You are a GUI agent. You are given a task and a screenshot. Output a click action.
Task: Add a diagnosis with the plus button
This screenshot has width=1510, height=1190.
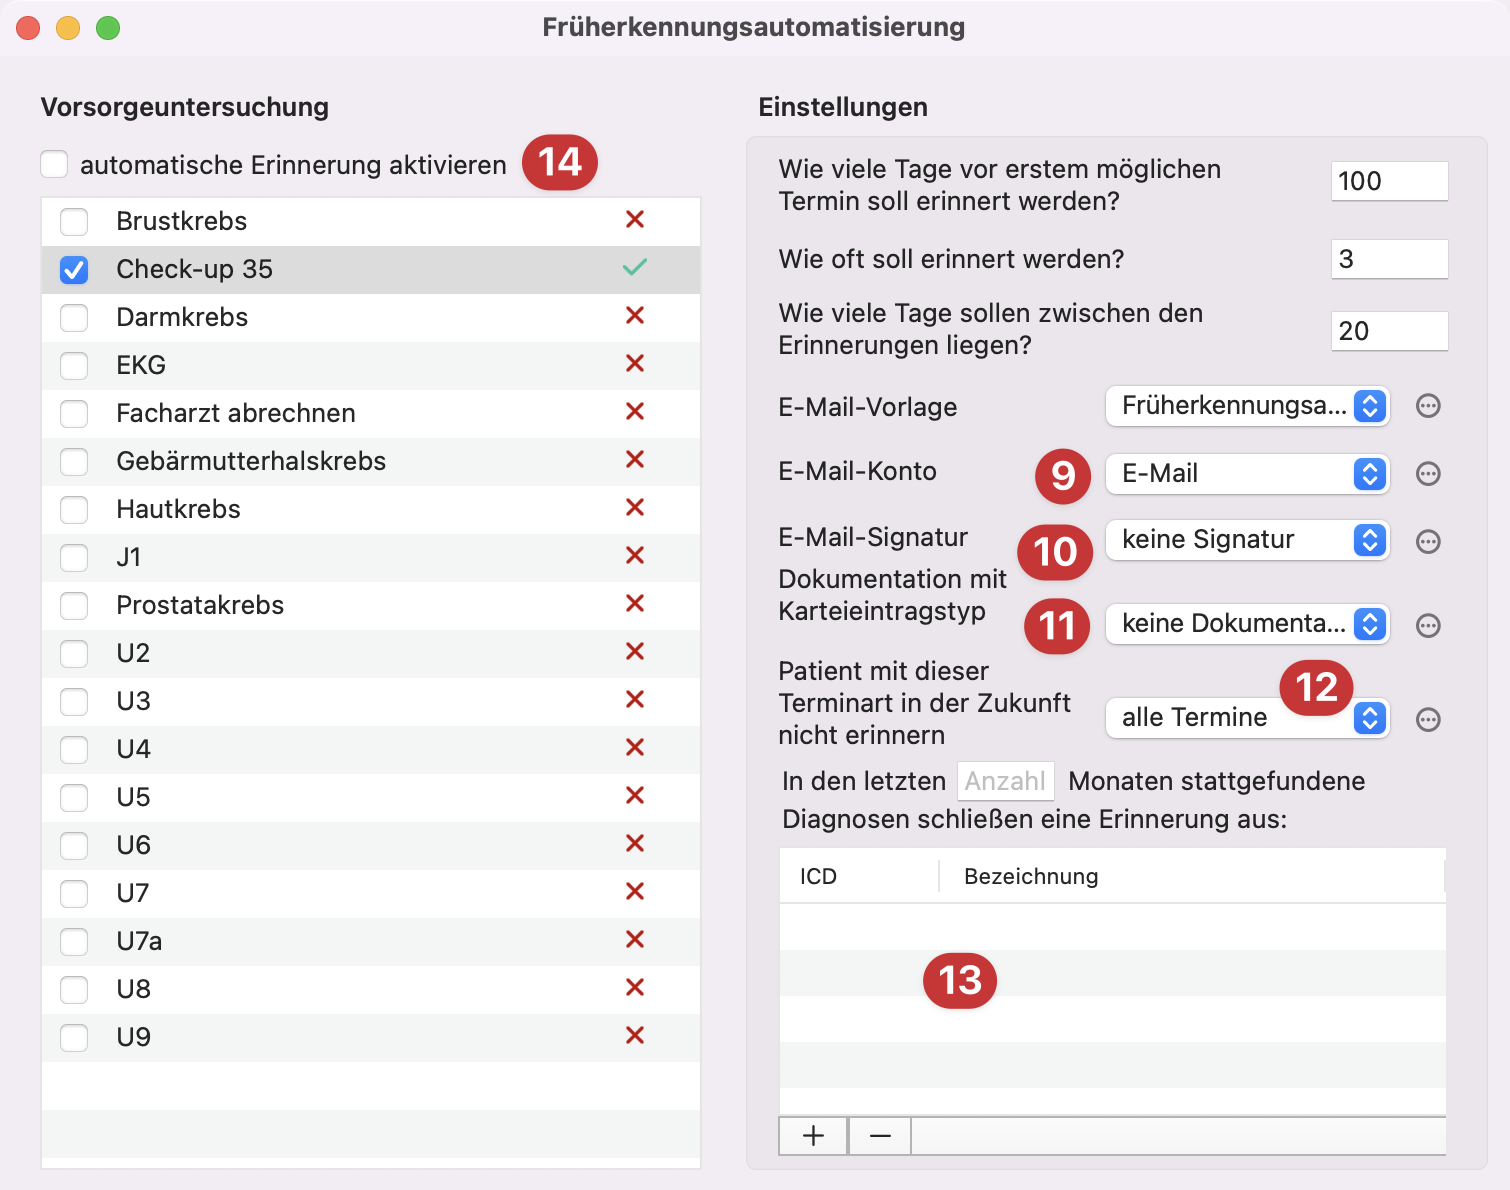(x=813, y=1136)
